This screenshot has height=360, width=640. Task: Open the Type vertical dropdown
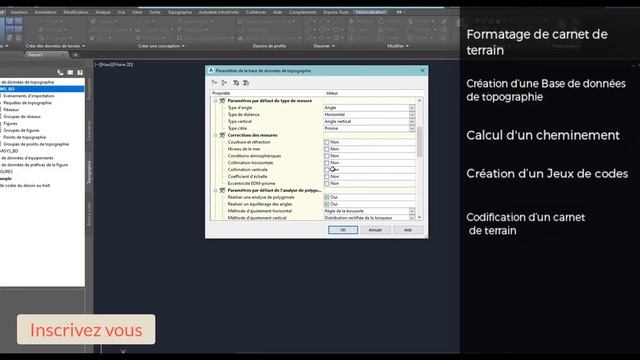point(412,122)
